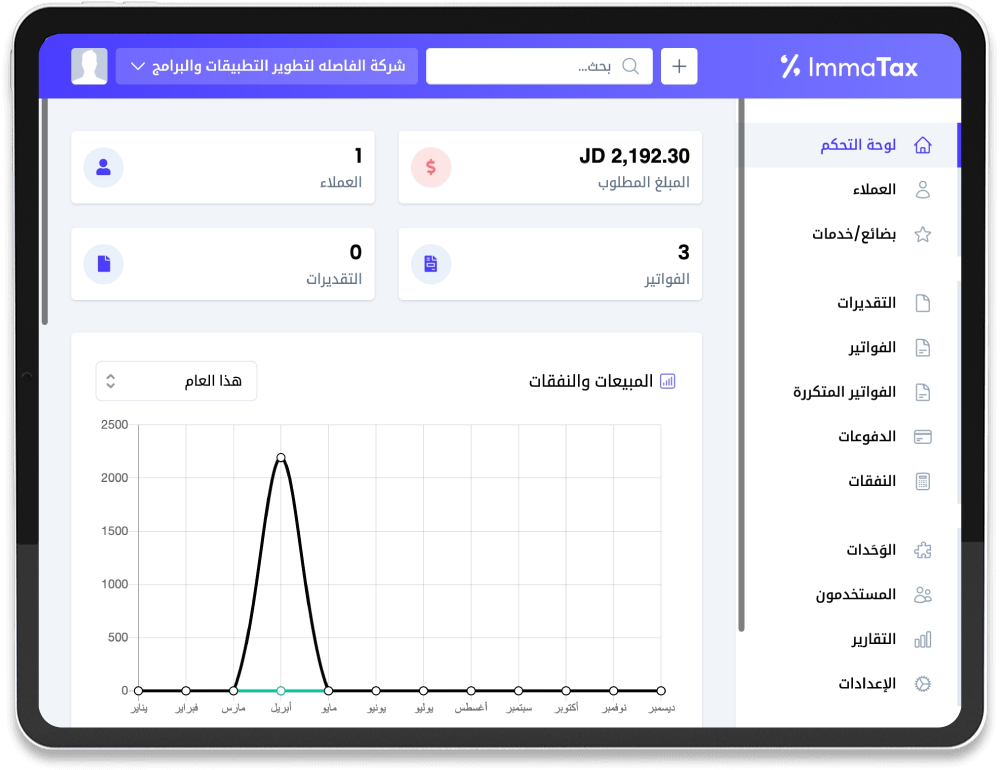Image resolution: width=1000 pixels, height=770 pixels.
Task: Select المستخدمون from the sidebar
Action: click(x=855, y=595)
